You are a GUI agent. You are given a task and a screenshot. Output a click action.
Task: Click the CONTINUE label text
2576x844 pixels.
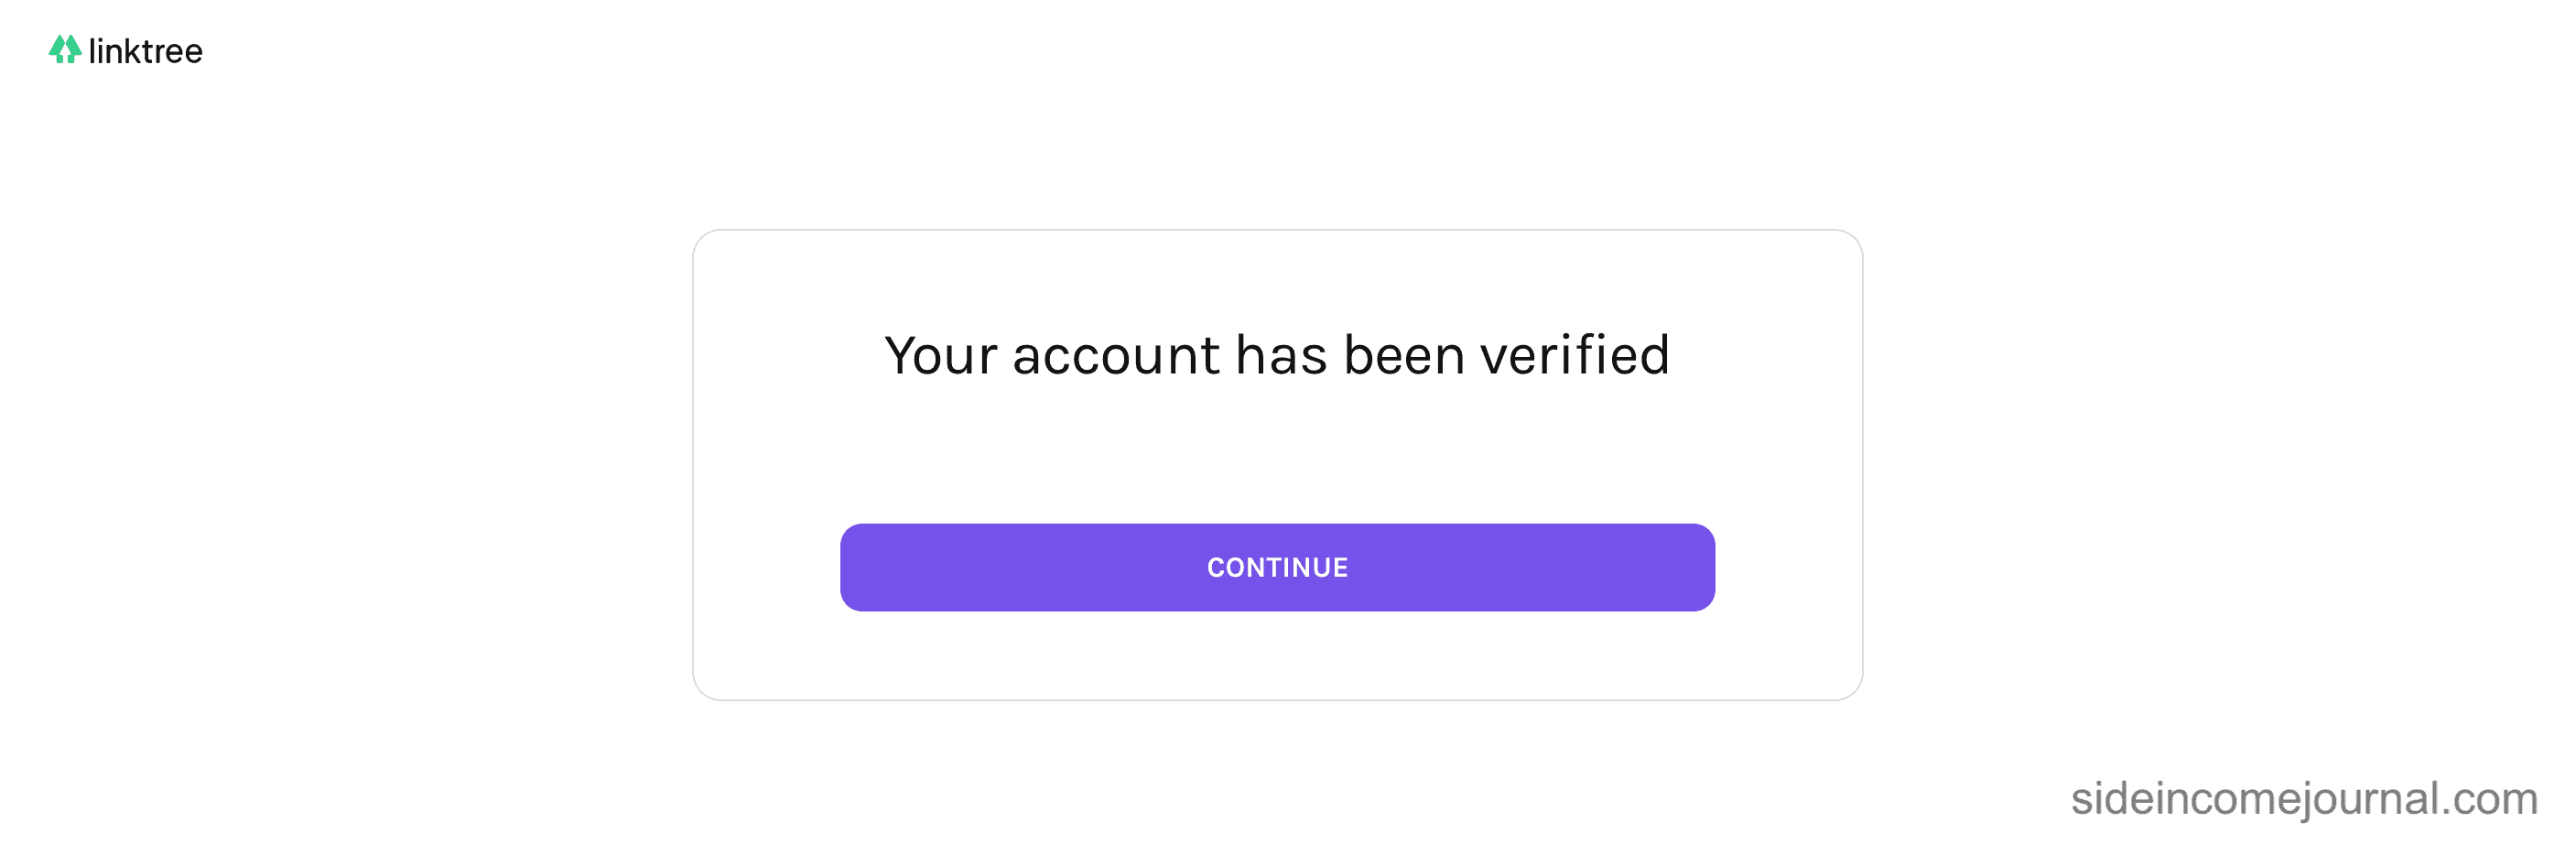click(1277, 568)
